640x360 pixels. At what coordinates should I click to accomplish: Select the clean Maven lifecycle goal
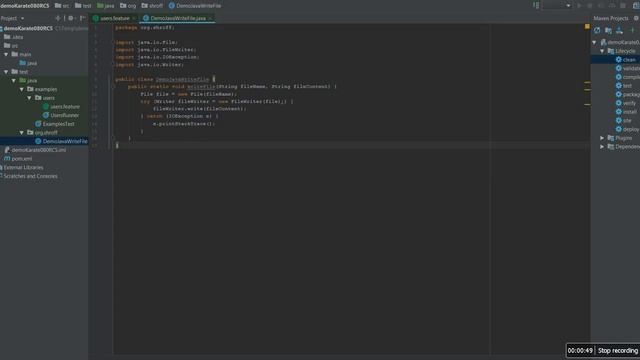(x=629, y=60)
